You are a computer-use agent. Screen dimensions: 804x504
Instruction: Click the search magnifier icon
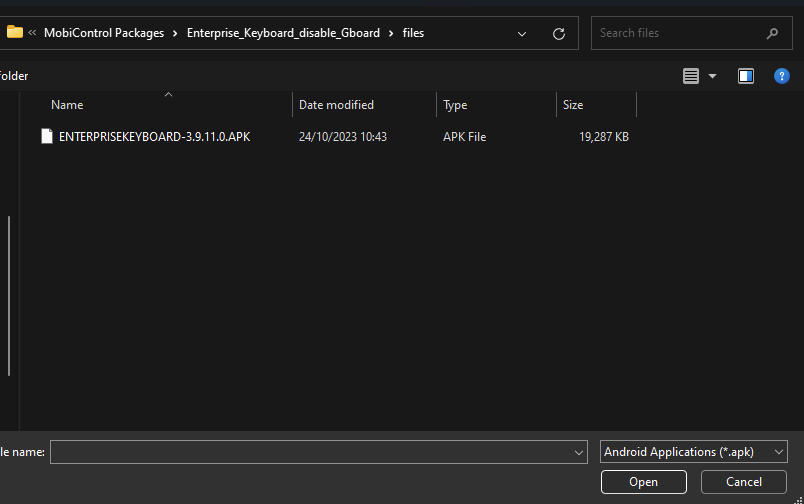point(772,33)
